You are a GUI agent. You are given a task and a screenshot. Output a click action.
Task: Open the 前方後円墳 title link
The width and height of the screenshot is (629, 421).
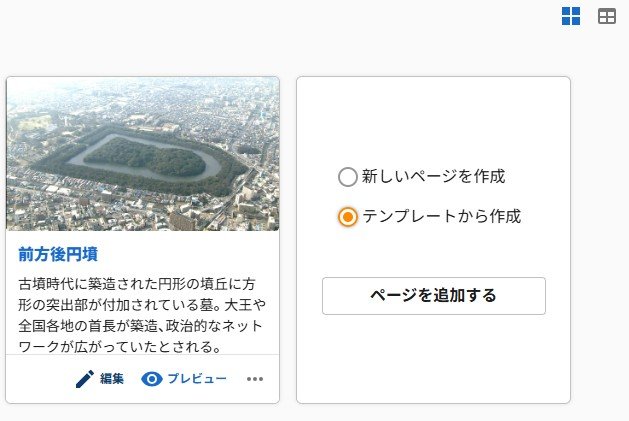click(58, 254)
